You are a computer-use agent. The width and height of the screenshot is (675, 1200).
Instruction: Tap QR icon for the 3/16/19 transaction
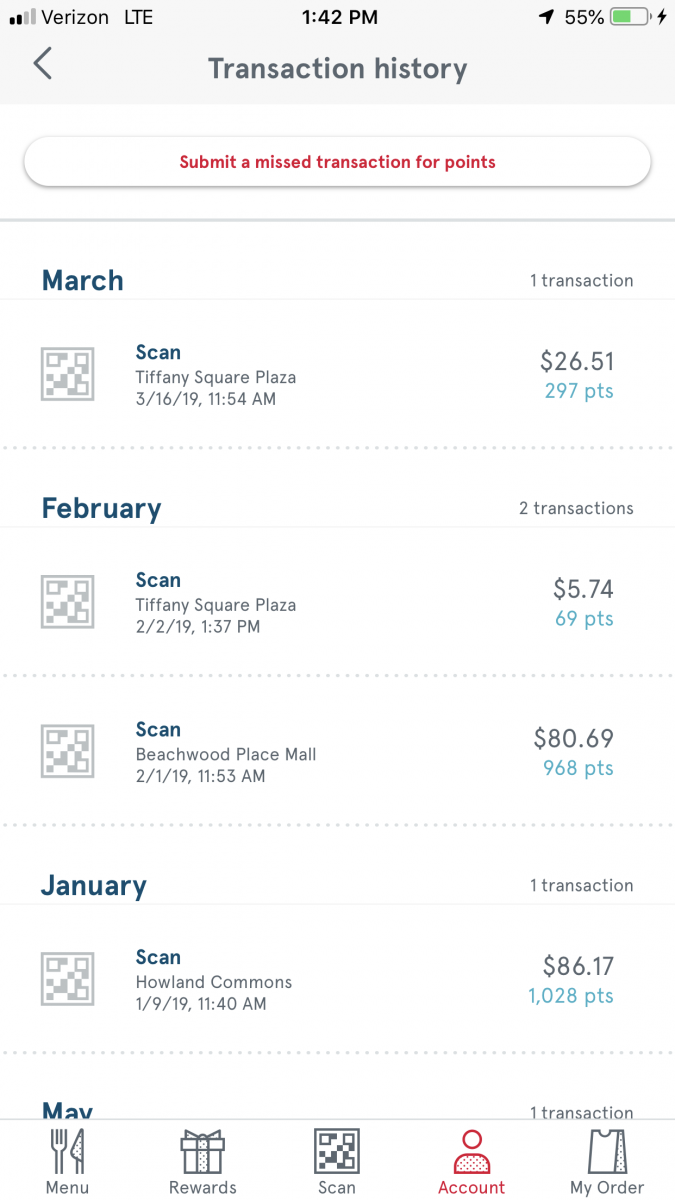67,374
